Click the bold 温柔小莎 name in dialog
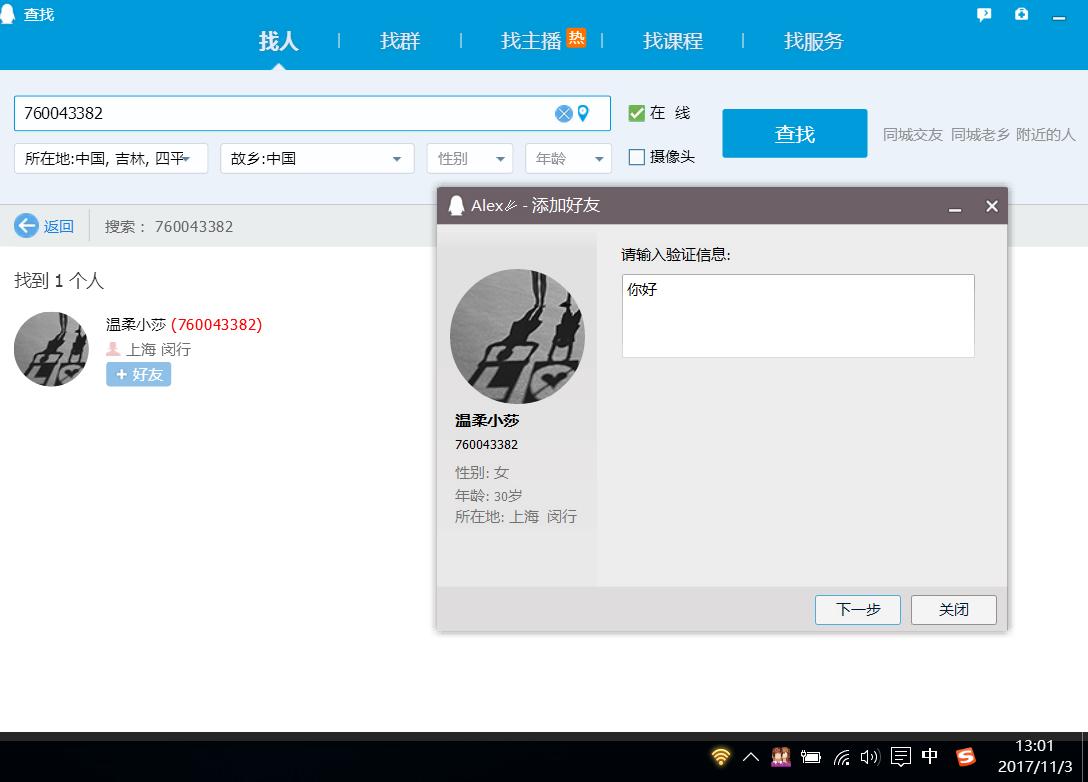 [x=487, y=420]
